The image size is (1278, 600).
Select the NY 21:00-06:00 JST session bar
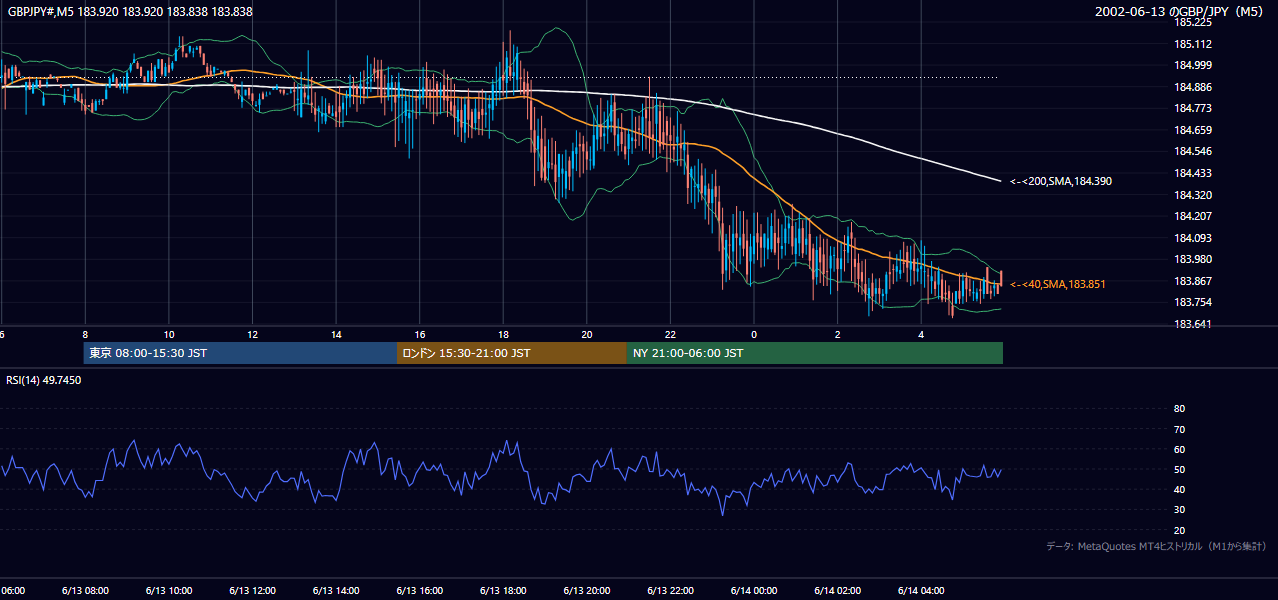pyautogui.click(x=815, y=353)
